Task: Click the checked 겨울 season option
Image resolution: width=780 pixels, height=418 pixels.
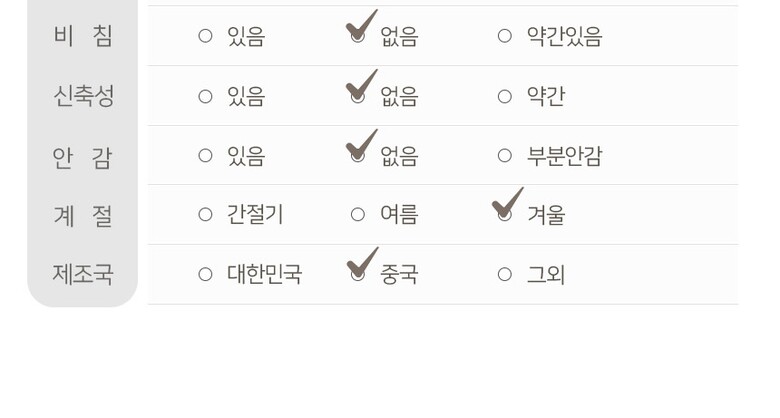Action: [x=505, y=215]
